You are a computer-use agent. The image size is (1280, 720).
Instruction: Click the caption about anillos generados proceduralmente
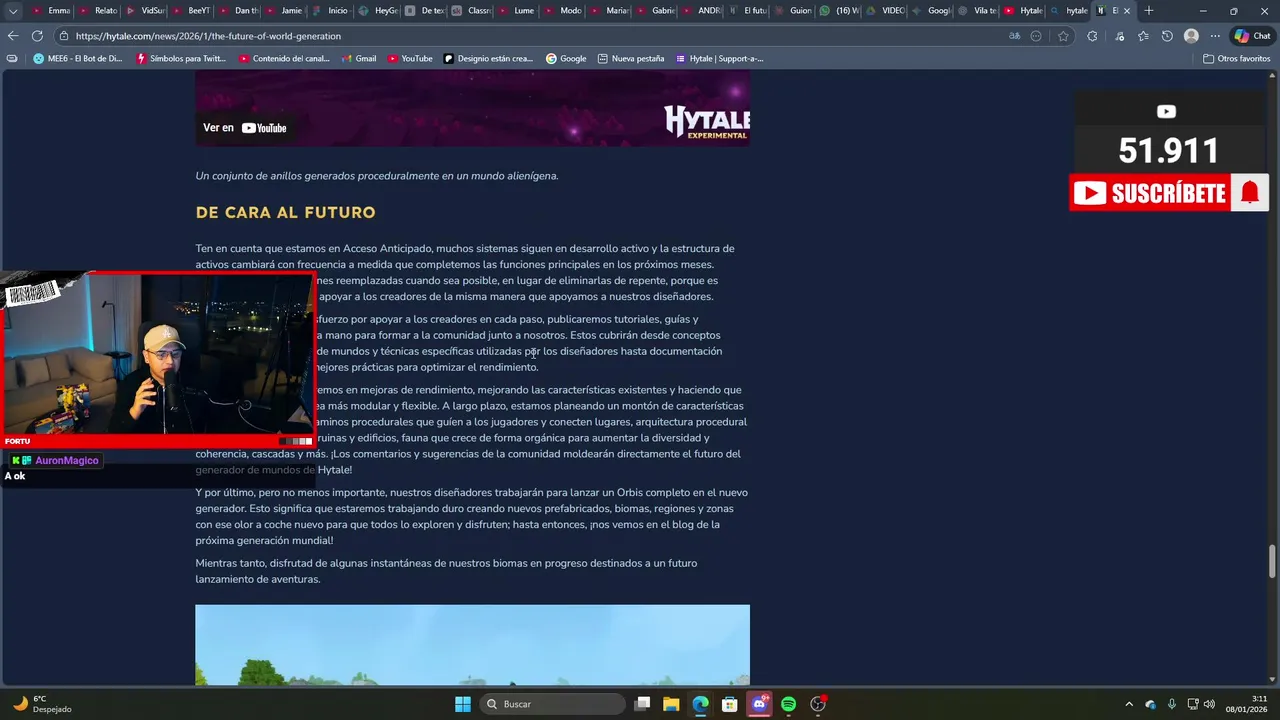tap(377, 176)
